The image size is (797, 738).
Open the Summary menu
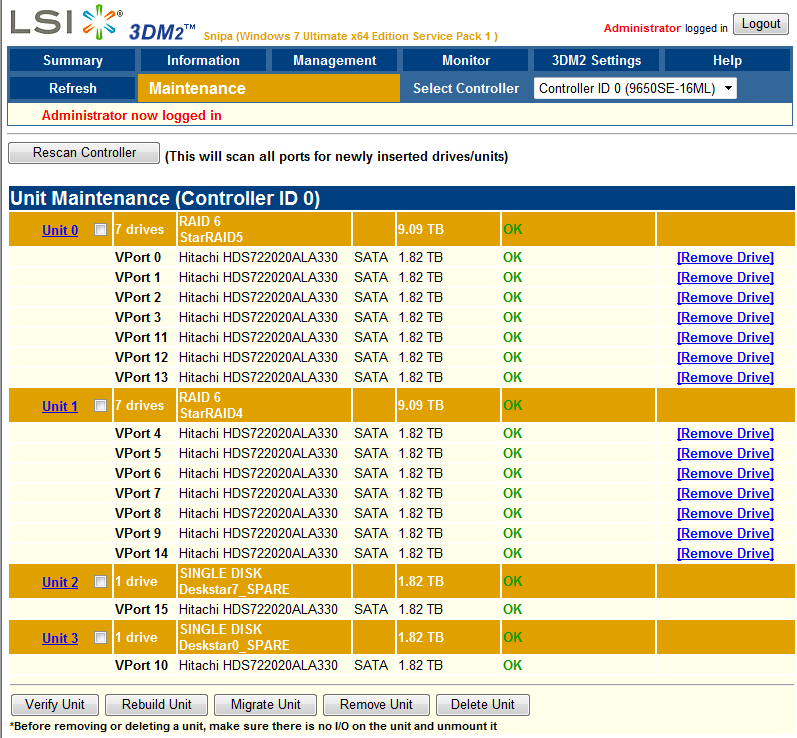pyautogui.click(x=72, y=61)
